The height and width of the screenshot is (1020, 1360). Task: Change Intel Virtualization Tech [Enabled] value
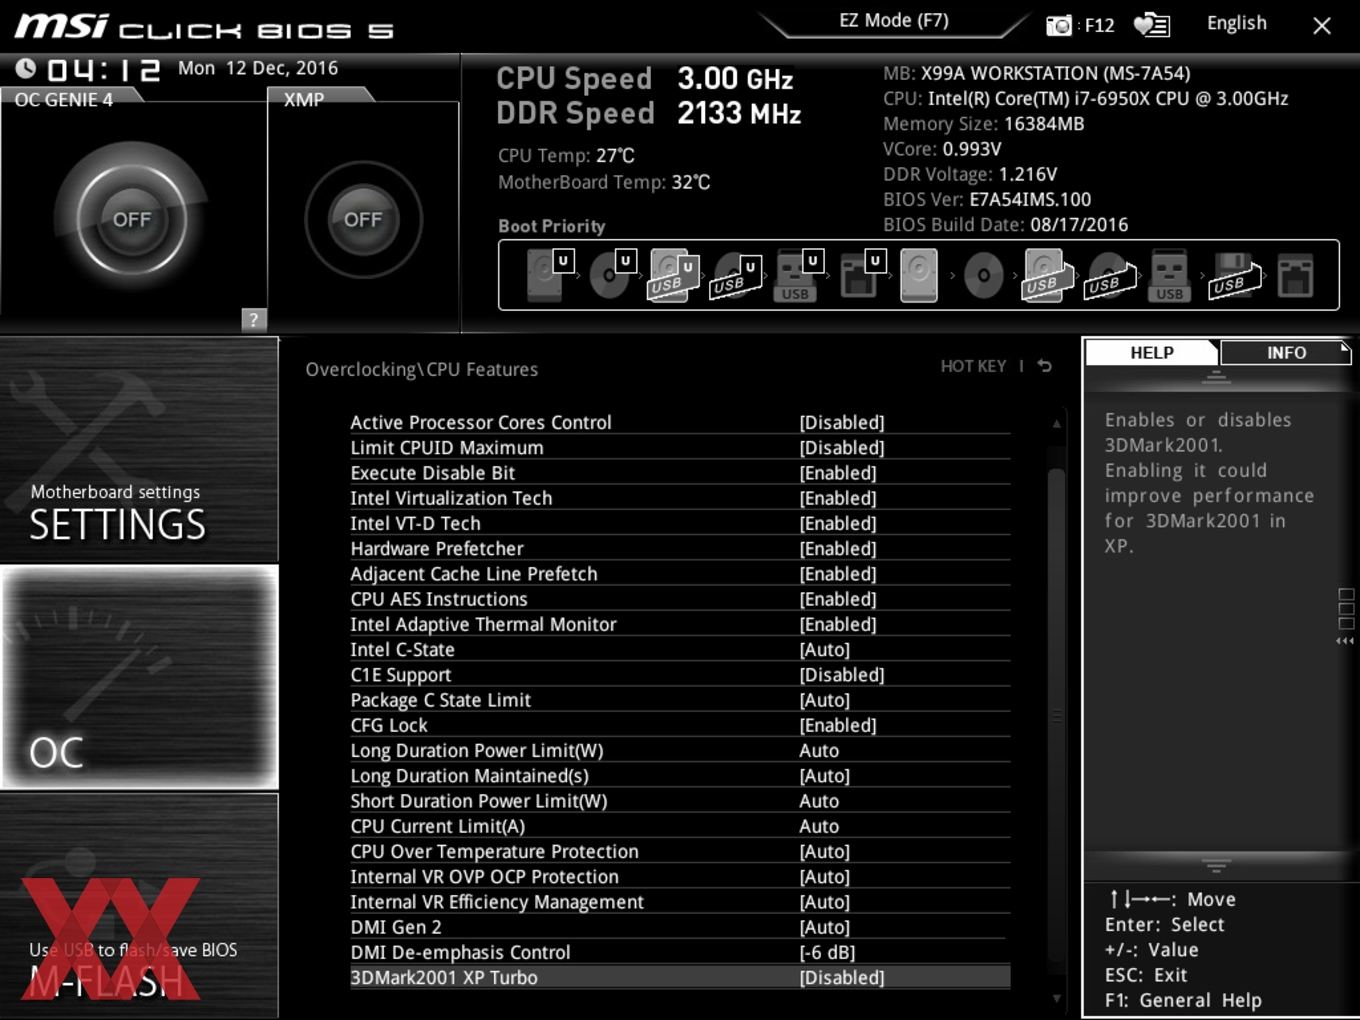(x=838, y=498)
